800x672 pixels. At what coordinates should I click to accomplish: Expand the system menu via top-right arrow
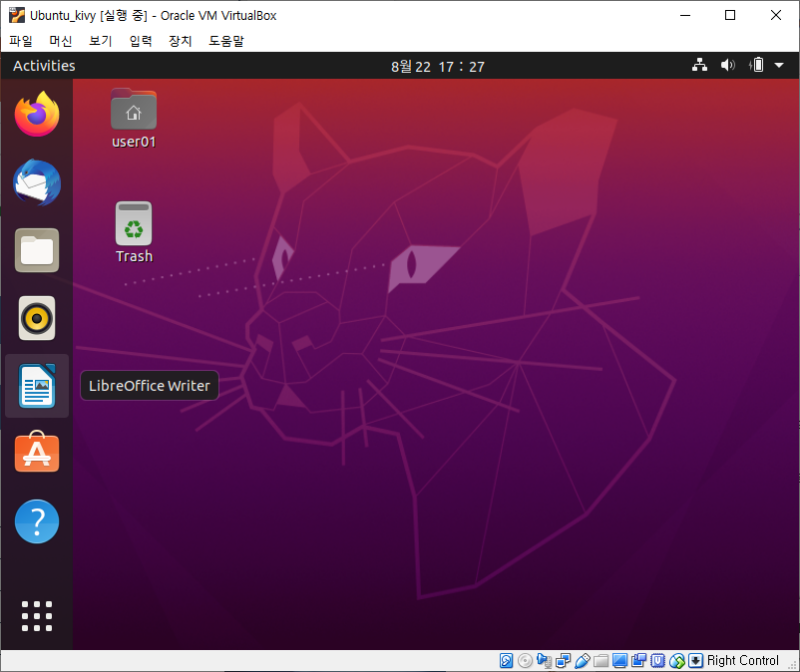(x=778, y=65)
